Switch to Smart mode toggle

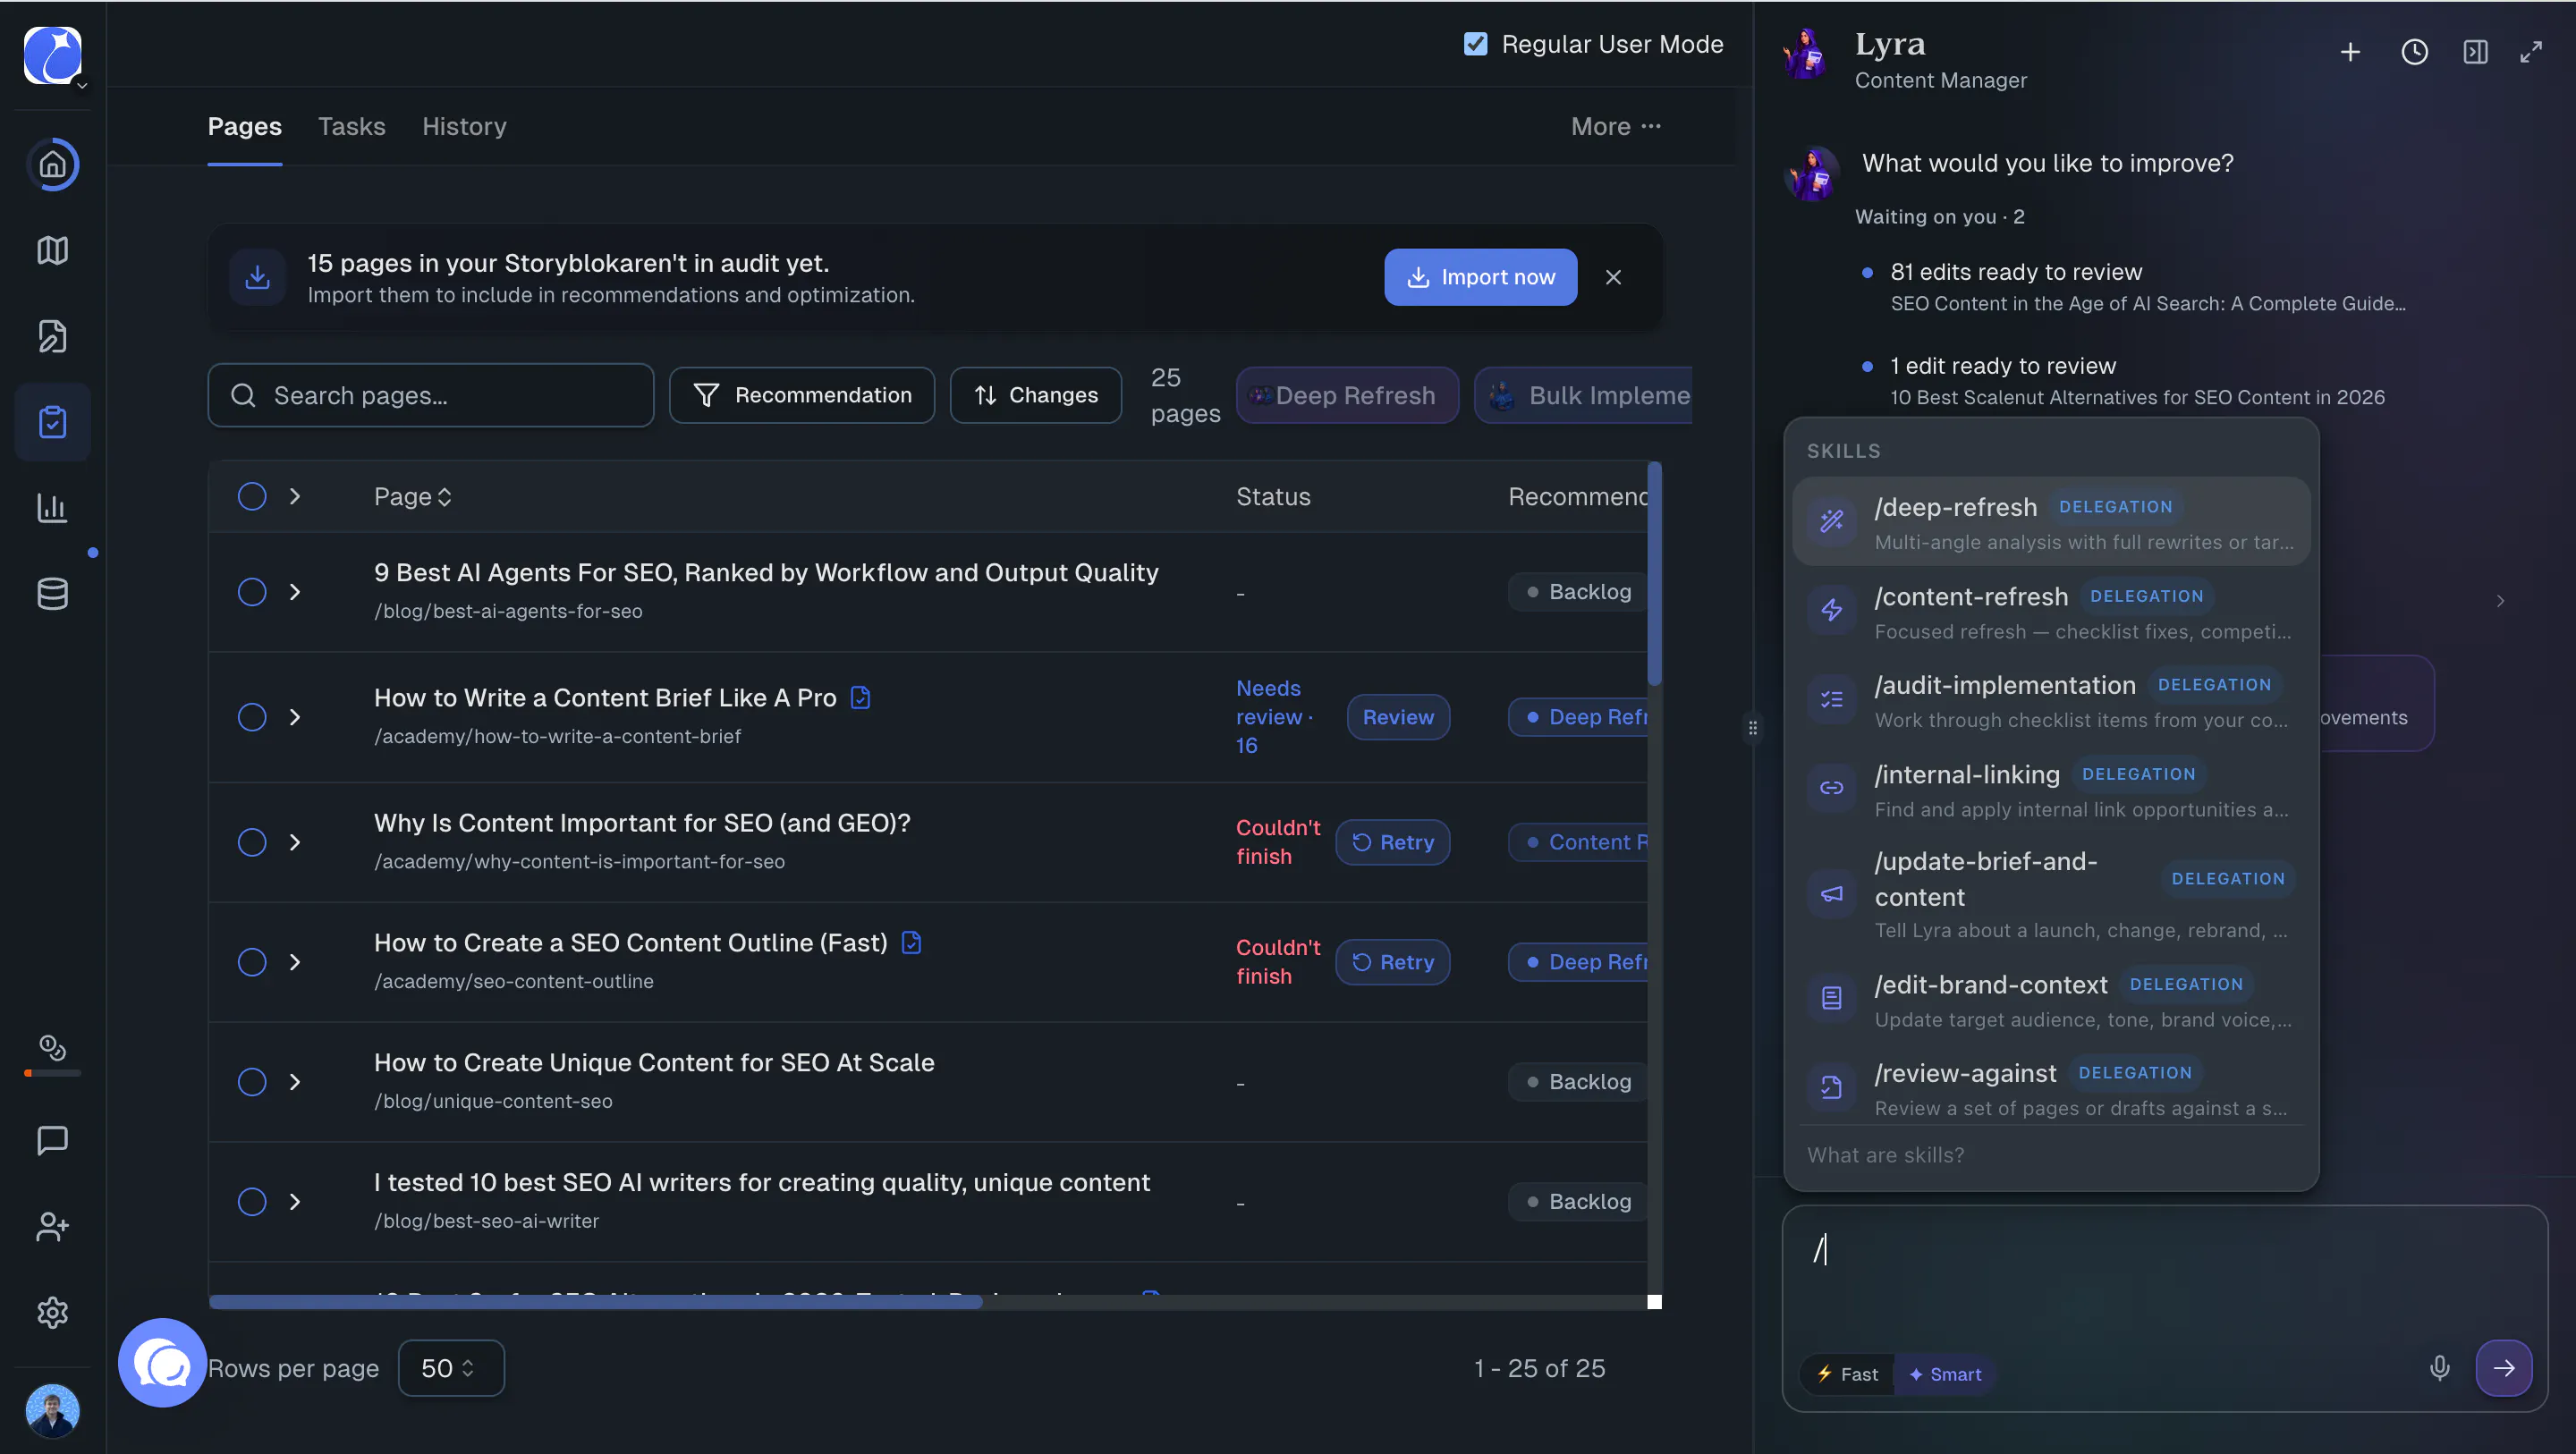(x=1945, y=1374)
